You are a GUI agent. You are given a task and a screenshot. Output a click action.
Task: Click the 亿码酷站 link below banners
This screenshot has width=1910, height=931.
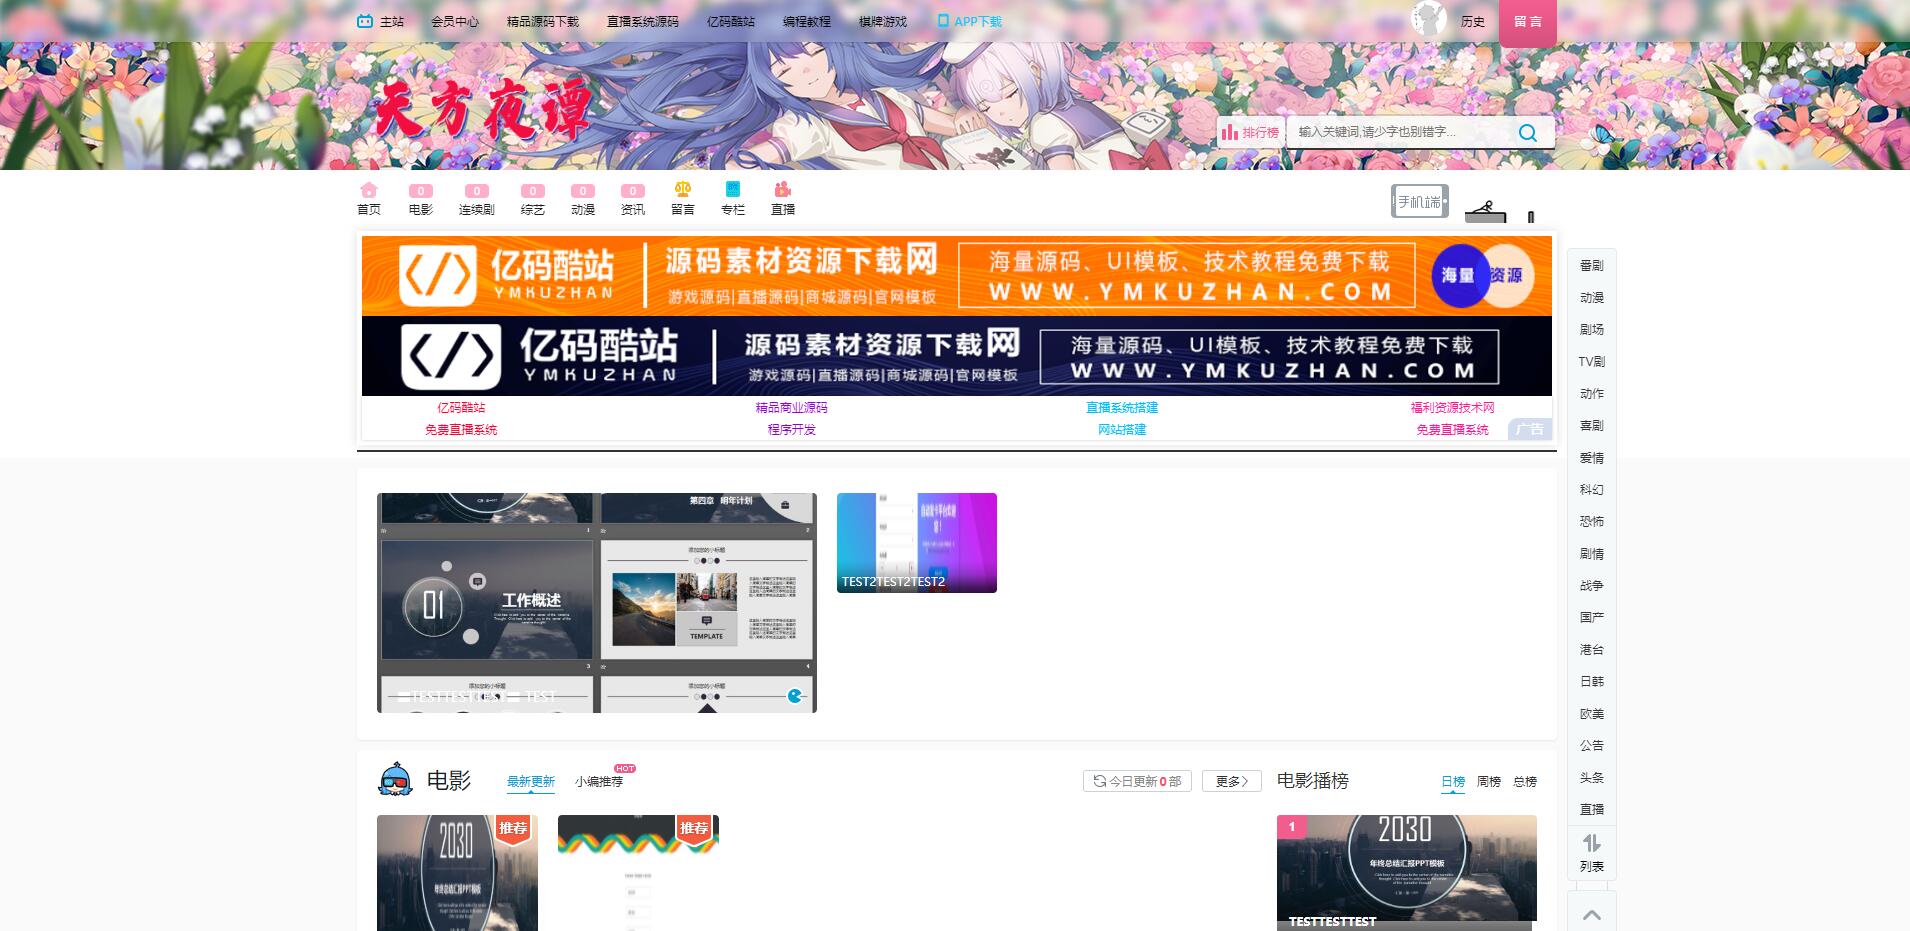461,407
